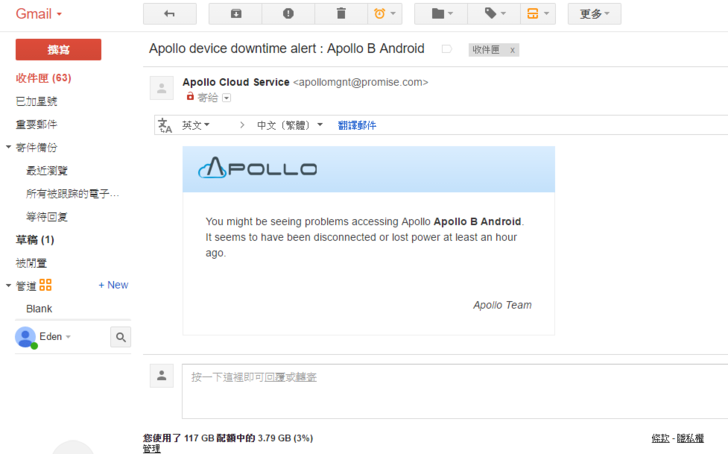Open the 收件匣 (63) folder
Screen dimensions: 728x454
43,78
